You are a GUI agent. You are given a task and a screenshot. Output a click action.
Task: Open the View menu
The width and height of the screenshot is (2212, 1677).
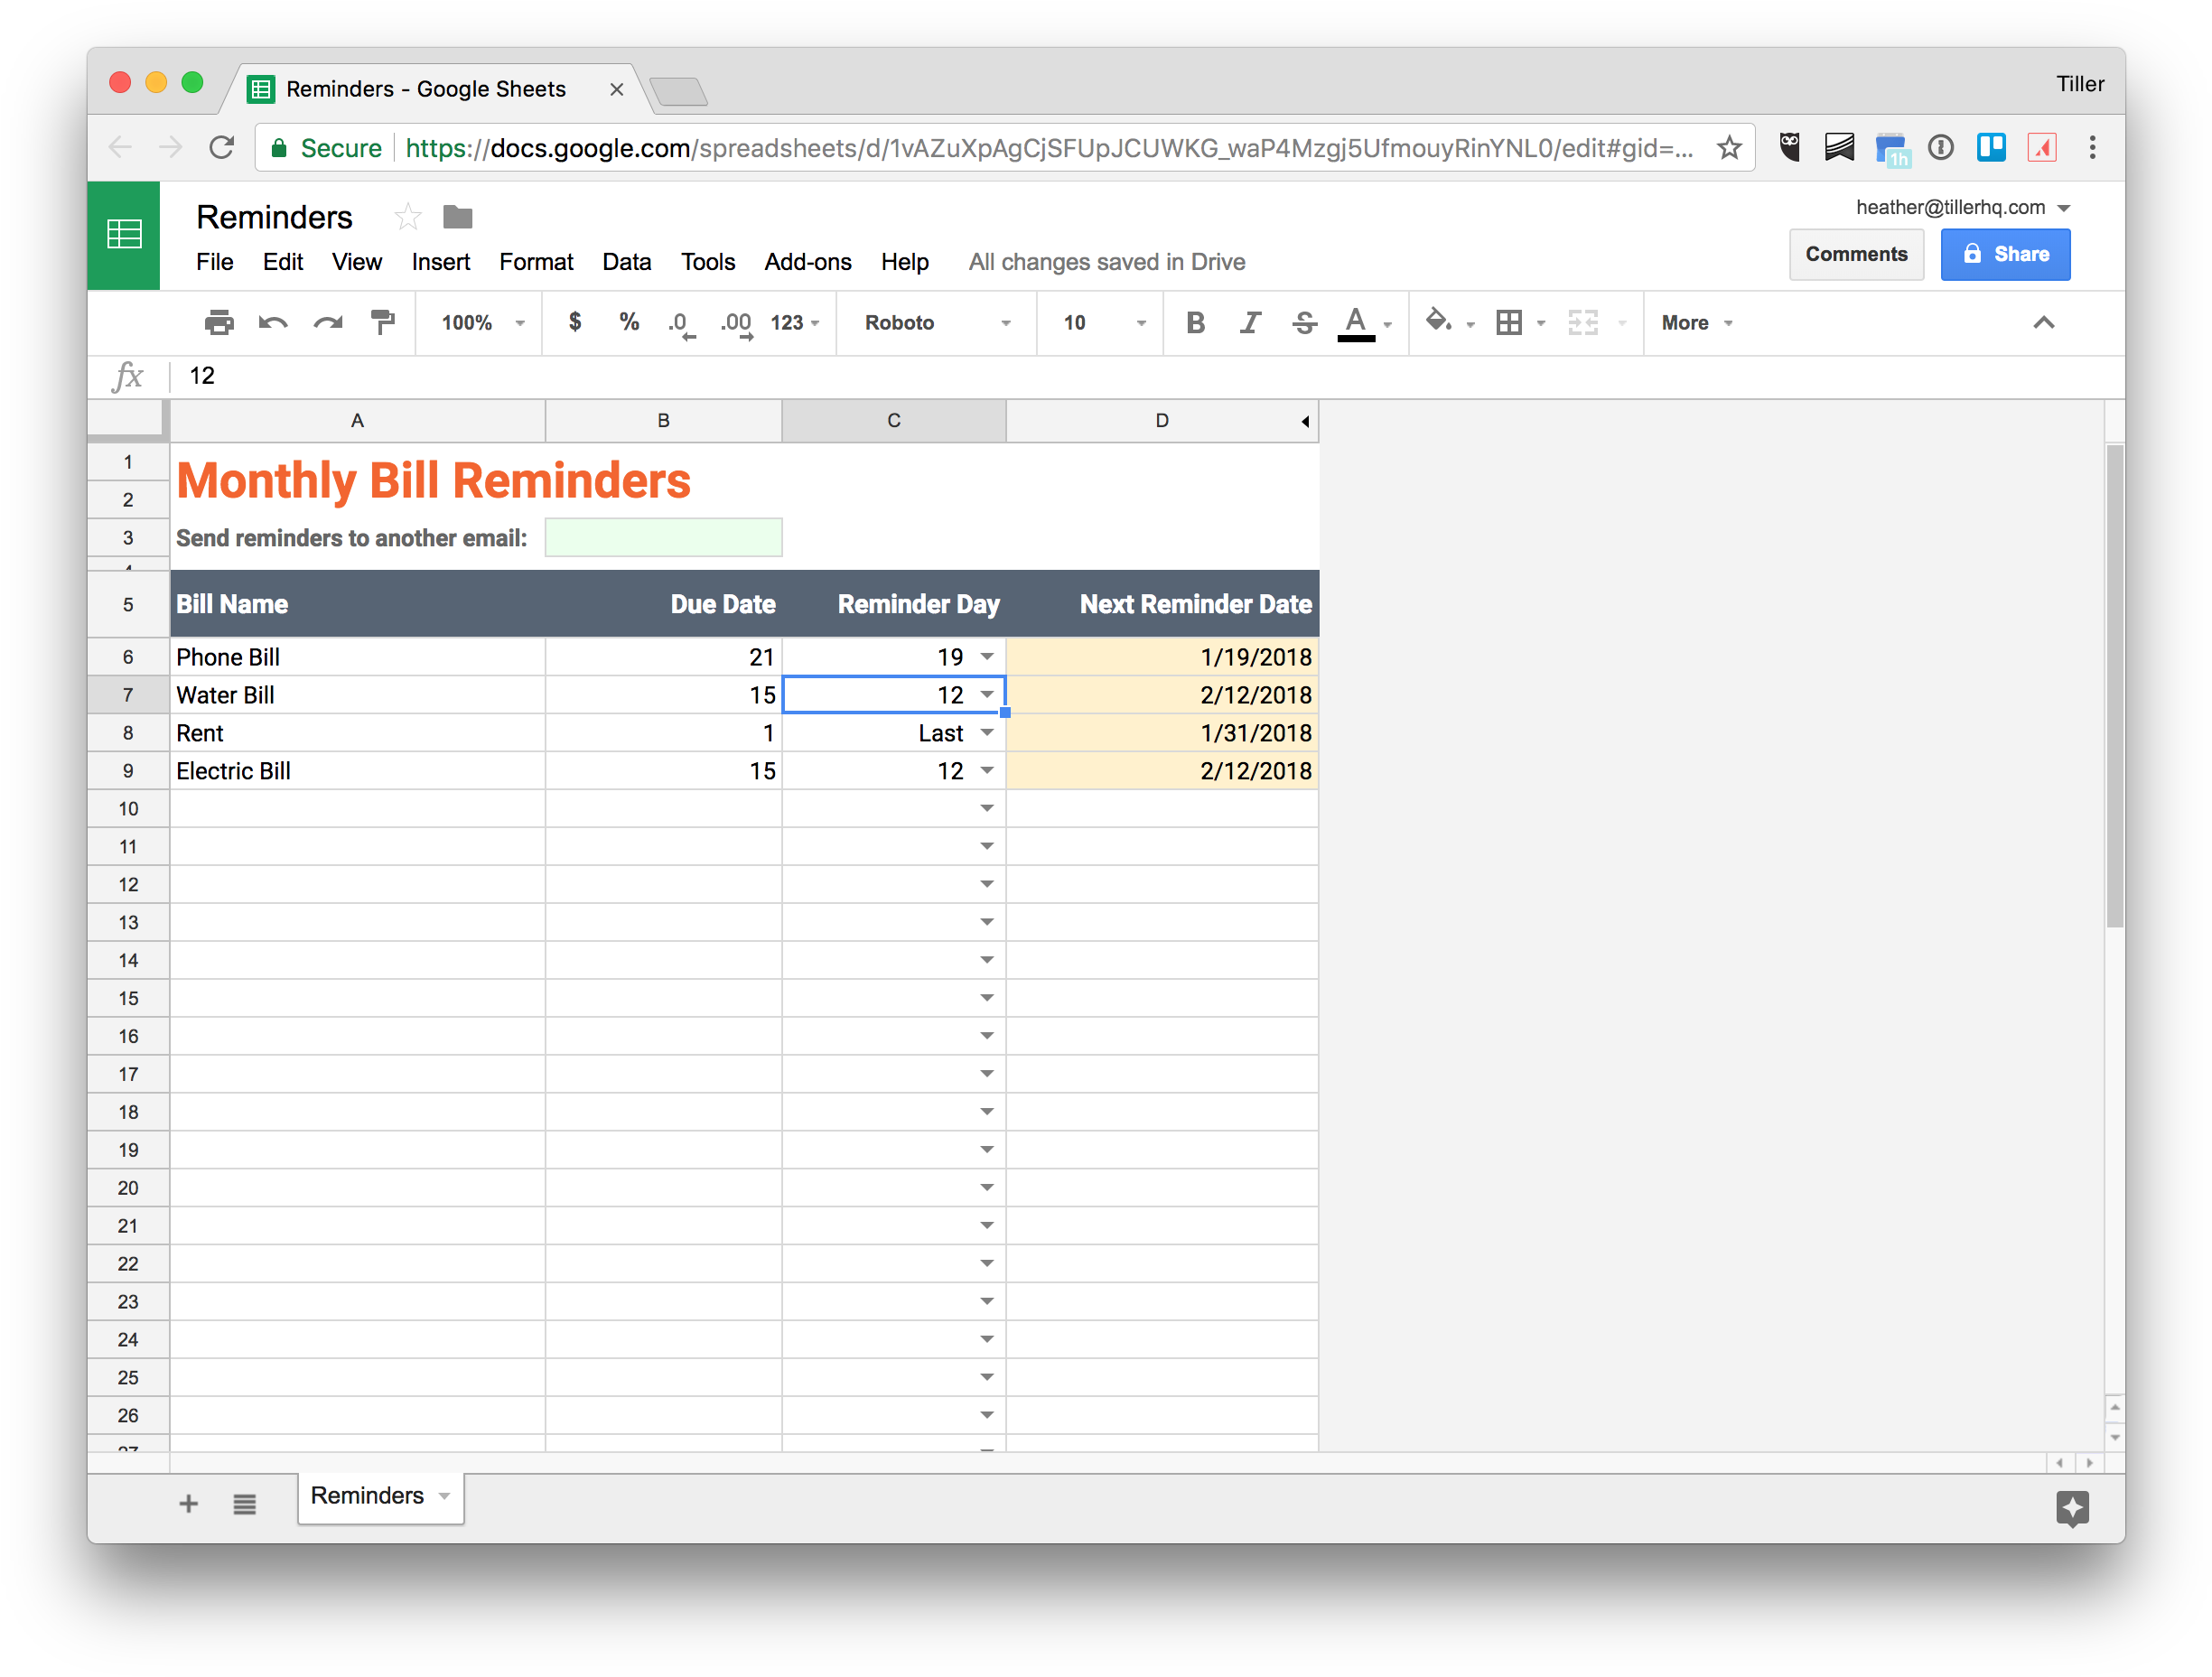pos(357,262)
